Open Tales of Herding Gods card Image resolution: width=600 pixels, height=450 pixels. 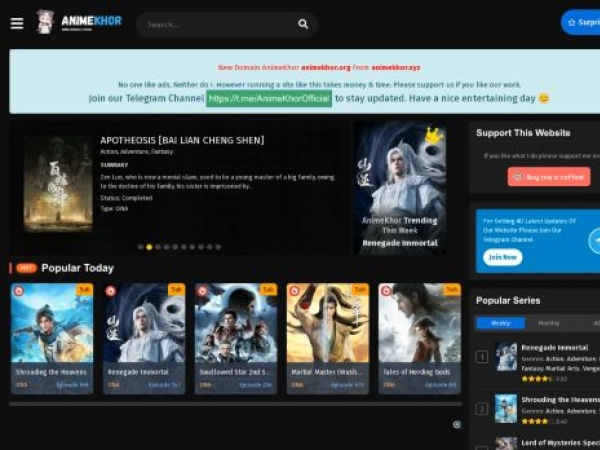tap(420, 339)
